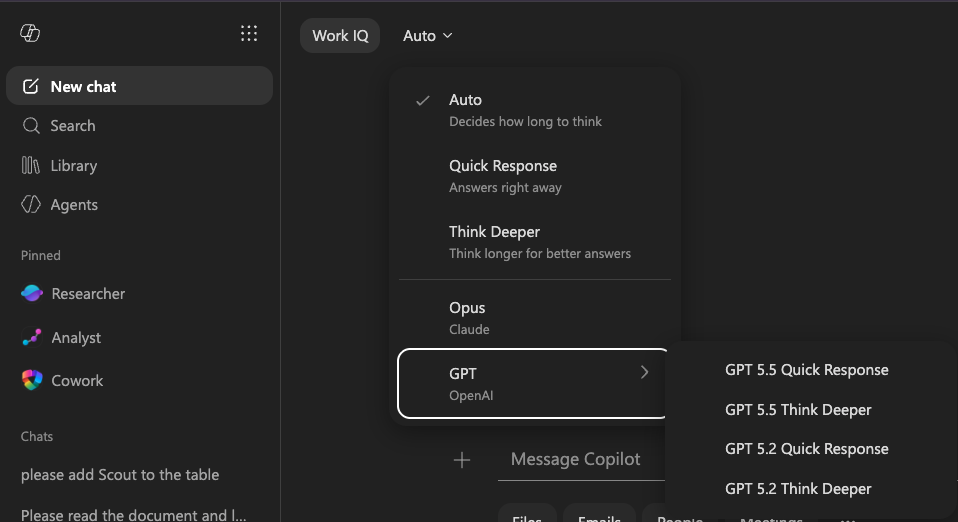Click the Analyst agent icon
The height and width of the screenshot is (522, 958).
32,337
